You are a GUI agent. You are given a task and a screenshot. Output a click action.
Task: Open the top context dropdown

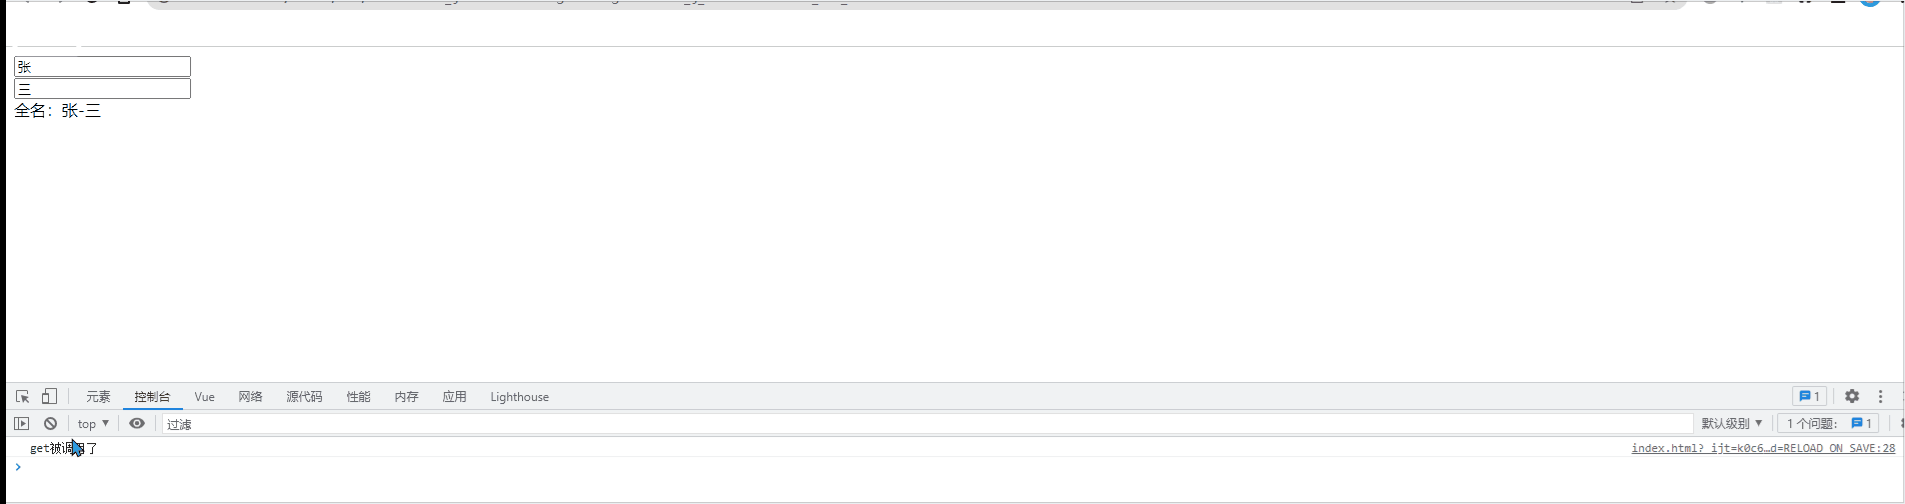[93, 424]
